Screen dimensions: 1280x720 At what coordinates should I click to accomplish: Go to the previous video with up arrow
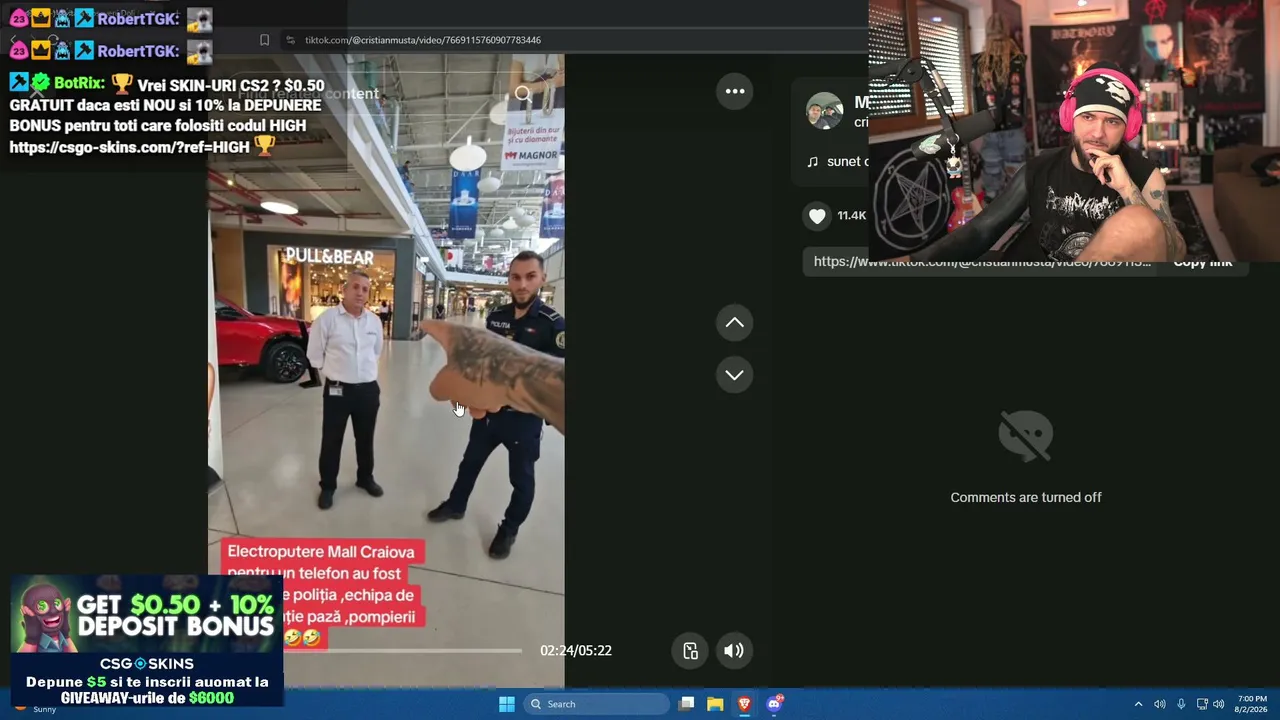point(734,322)
